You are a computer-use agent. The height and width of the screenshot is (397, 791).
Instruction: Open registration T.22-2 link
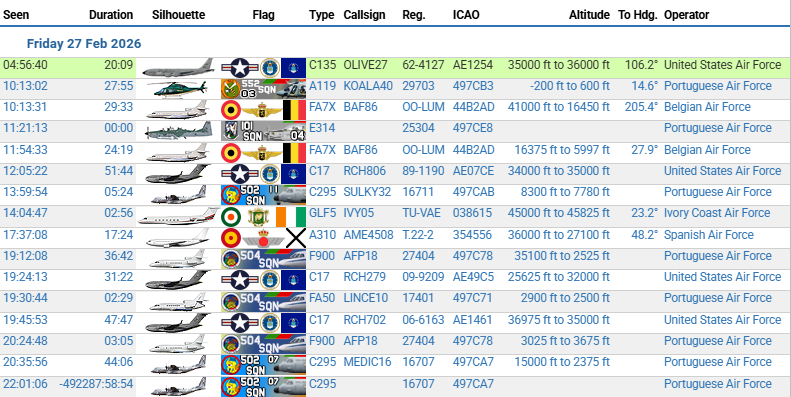pos(418,235)
